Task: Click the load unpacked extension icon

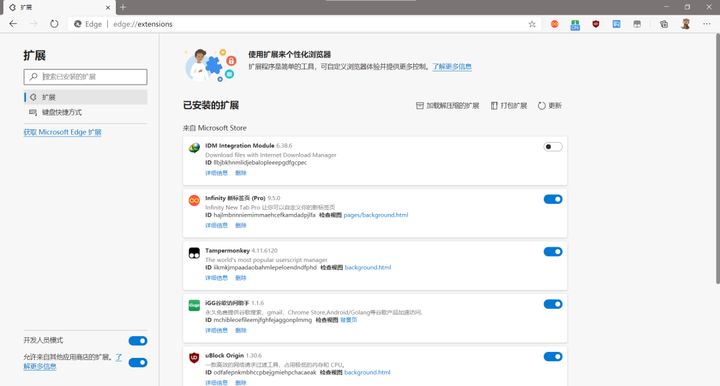Action: [x=419, y=106]
